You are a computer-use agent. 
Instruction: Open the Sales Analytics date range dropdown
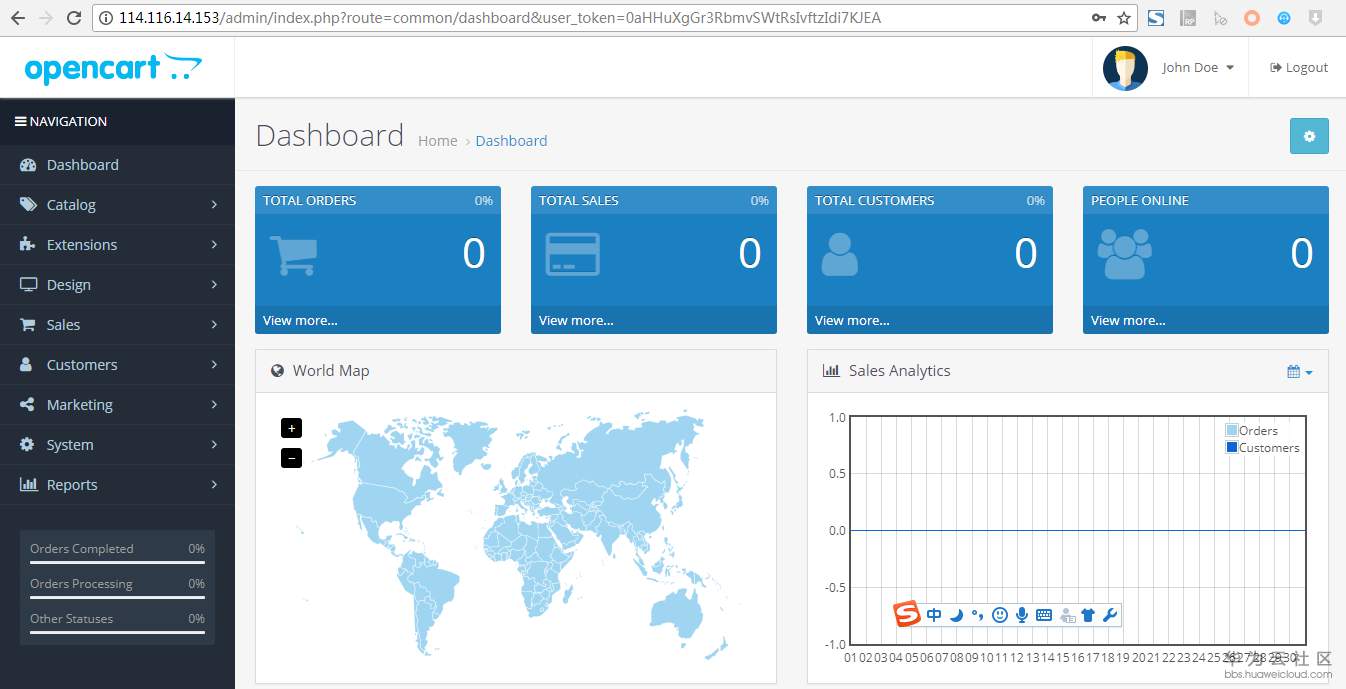click(1300, 371)
